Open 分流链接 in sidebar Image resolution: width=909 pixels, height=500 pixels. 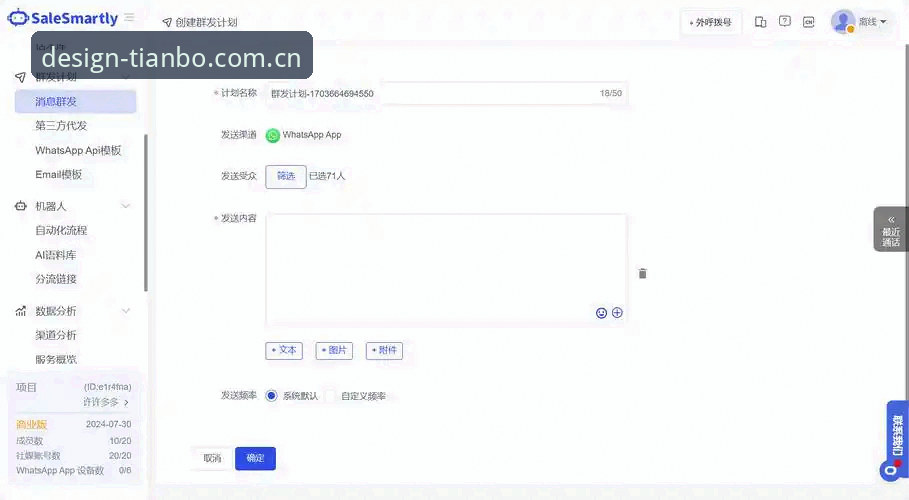(x=56, y=279)
